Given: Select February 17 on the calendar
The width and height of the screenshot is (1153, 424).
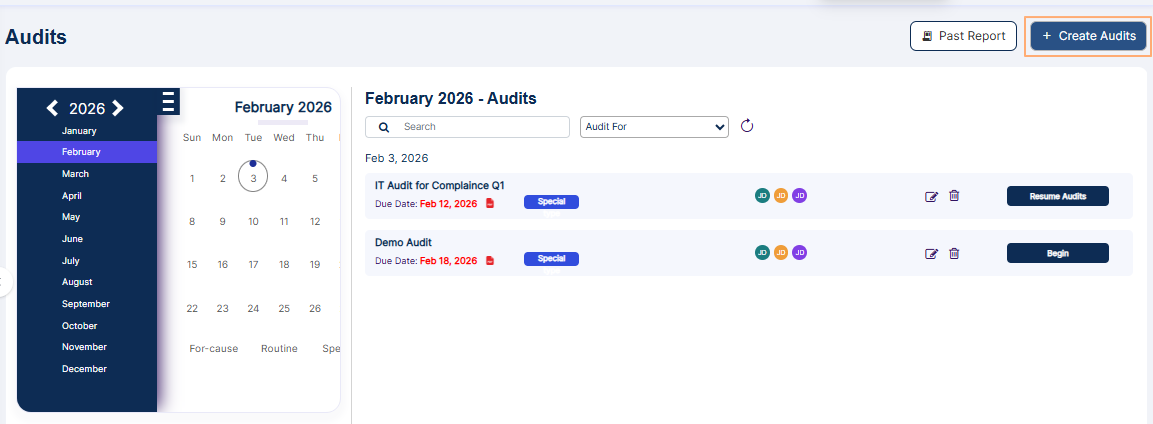Looking at the screenshot, I should [x=253, y=265].
